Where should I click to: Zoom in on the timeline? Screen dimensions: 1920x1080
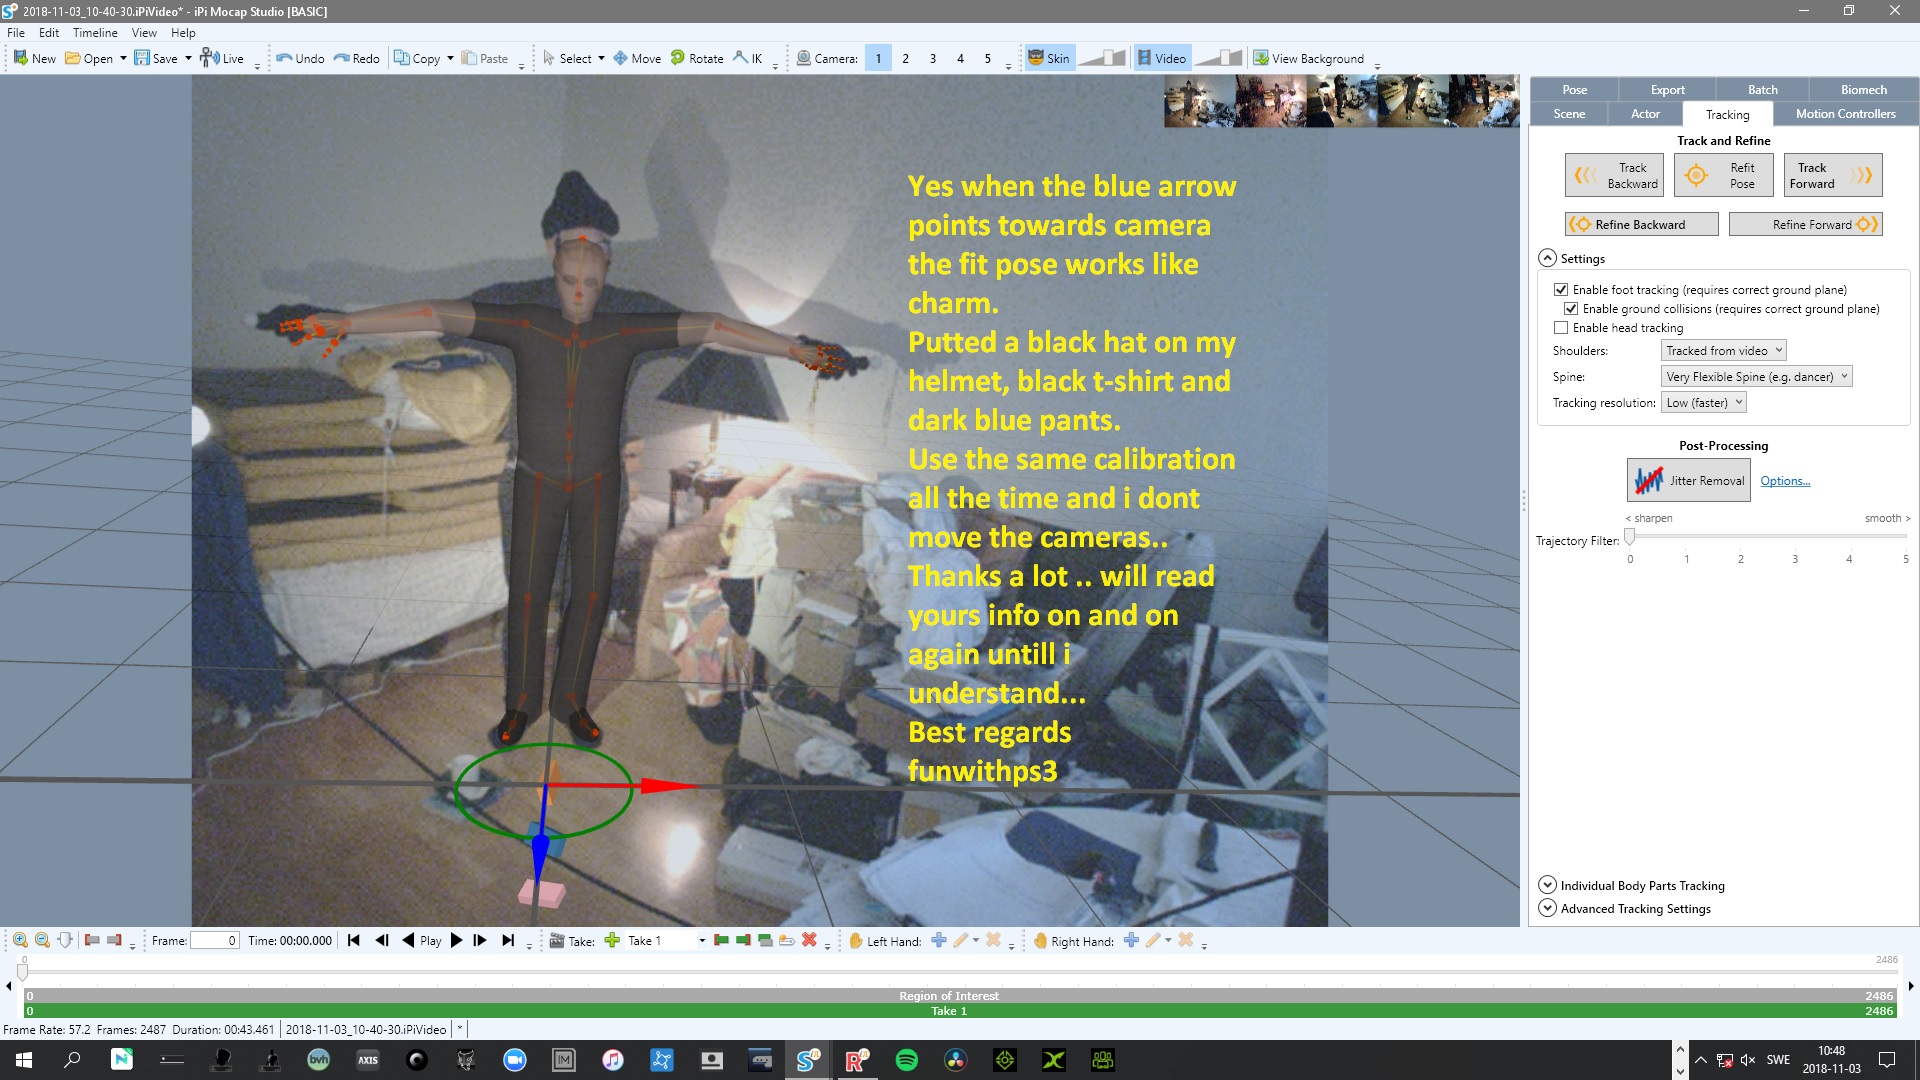[20, 940]
